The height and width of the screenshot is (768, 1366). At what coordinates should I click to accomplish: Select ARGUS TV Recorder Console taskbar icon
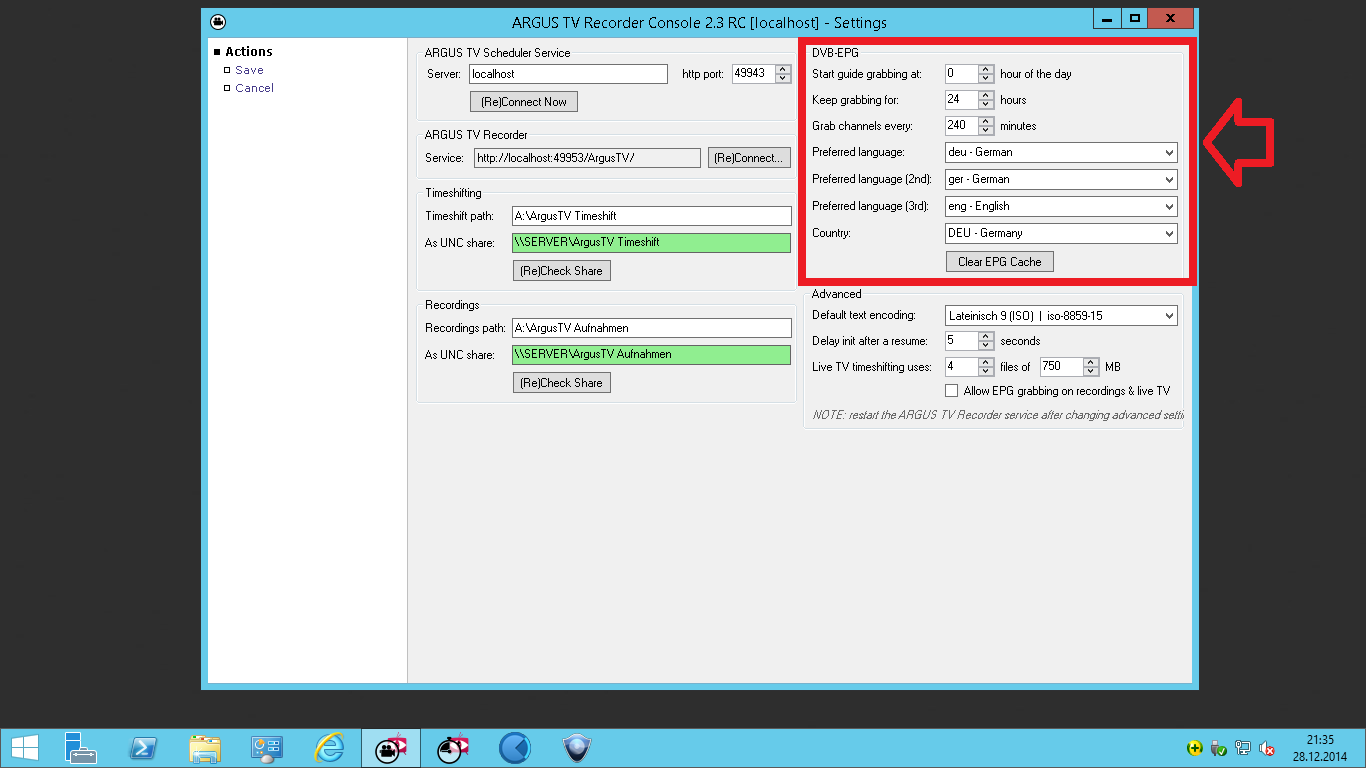[x=390, y=748]
